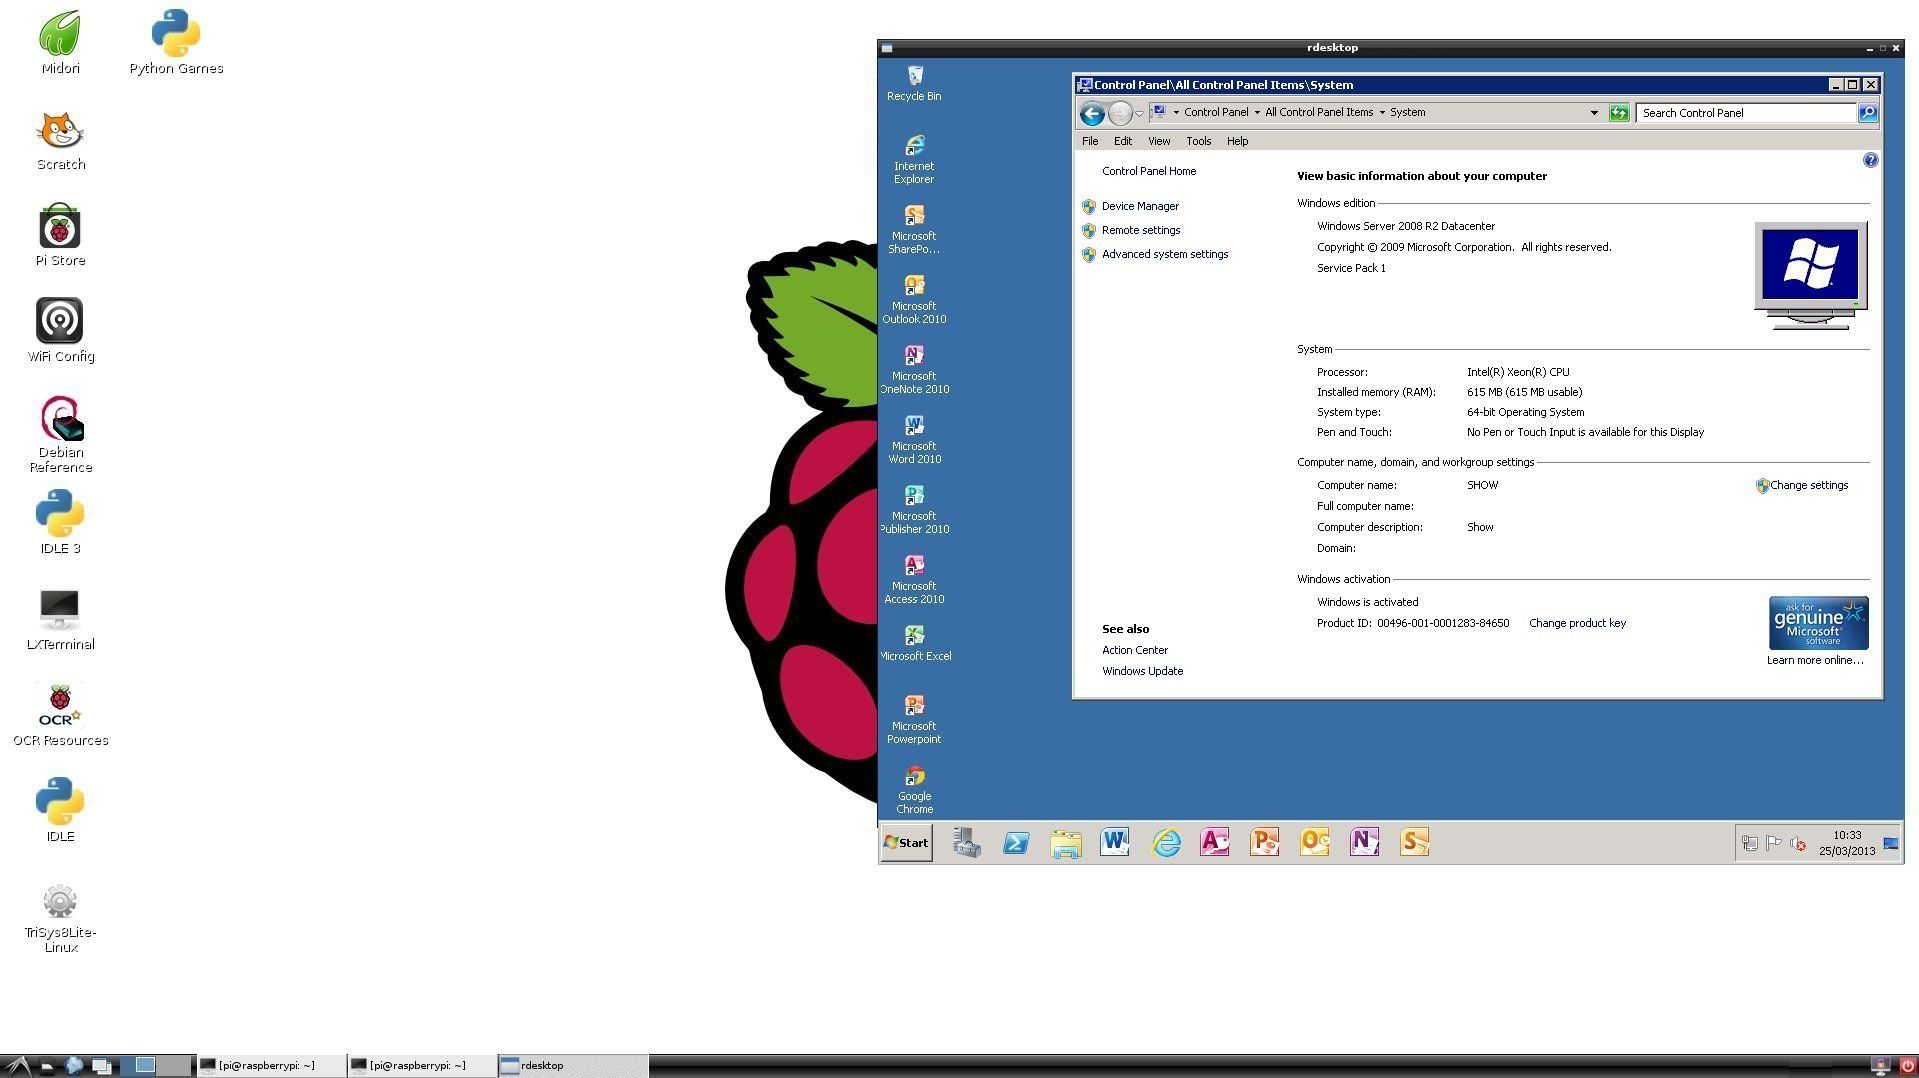Open Remote settings link

point(1141,230)
